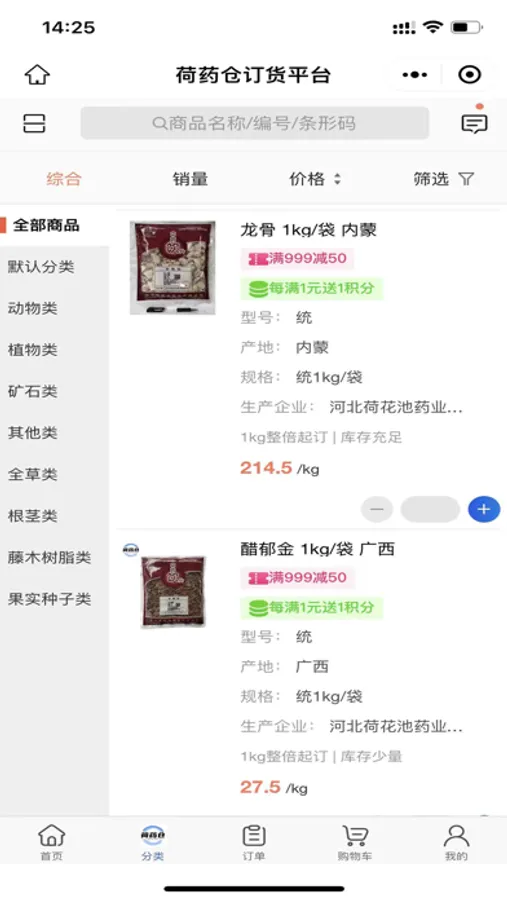This screenshot has height=900, width=507.
Task: Tap the 满999减50 coupon tag on 龙骨
Action: pos(297,258)
